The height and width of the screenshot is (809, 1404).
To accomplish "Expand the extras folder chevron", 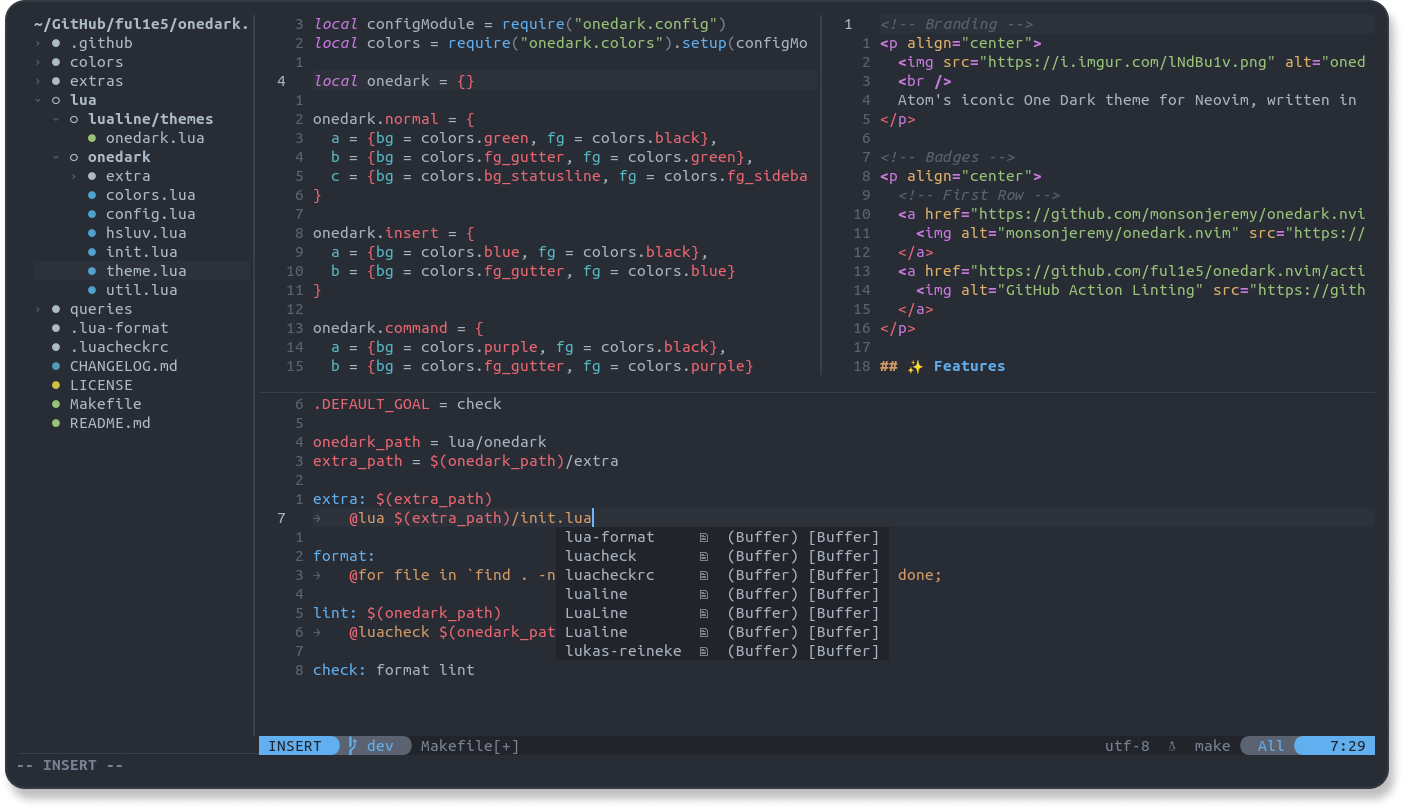I will (x=38, y=81).
